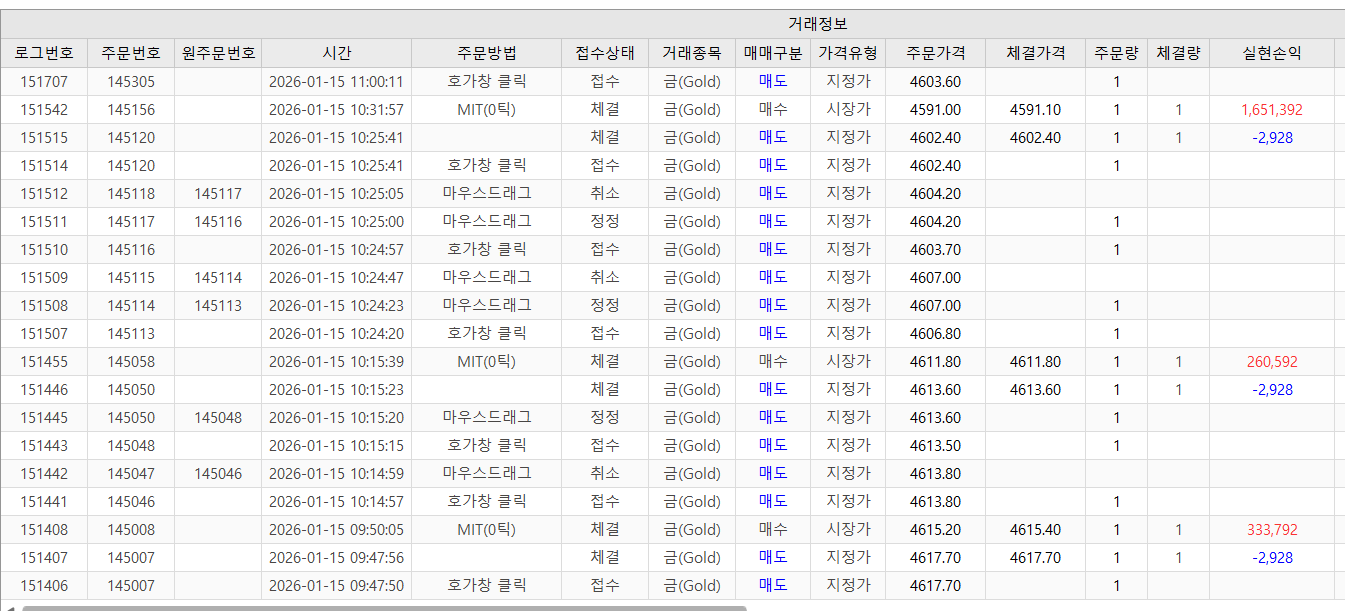Click the 주문량 column header
1345x611 pixels.
click(1117, 53)
